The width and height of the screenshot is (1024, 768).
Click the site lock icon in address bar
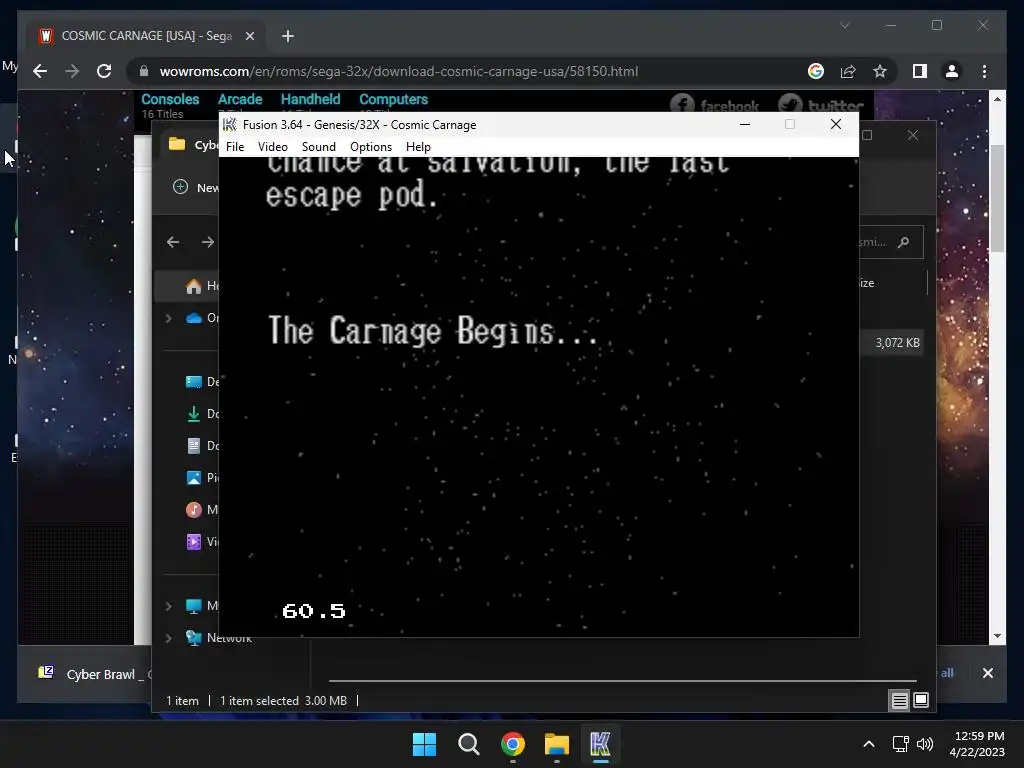(144, 71)
